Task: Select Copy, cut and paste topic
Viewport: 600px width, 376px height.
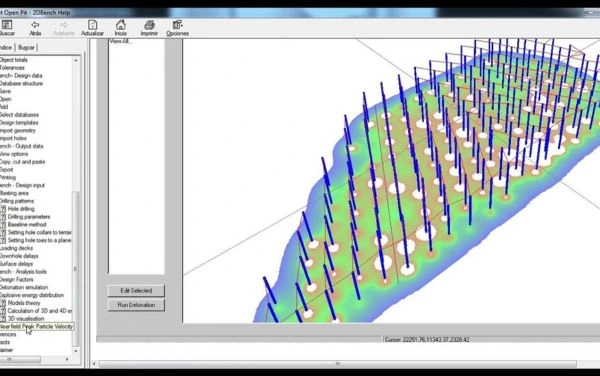Action: [23, 162]
